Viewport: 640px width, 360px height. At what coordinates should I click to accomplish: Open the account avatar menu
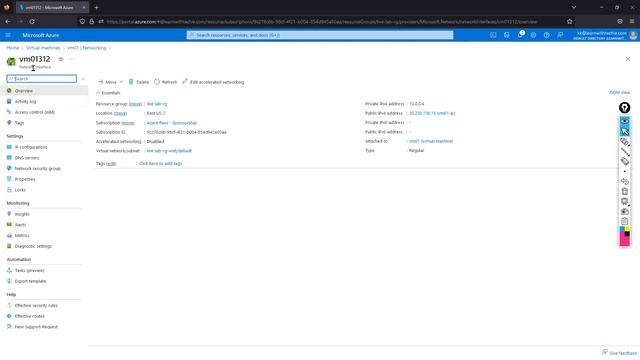pyautogui.click(x=633, y=35)
